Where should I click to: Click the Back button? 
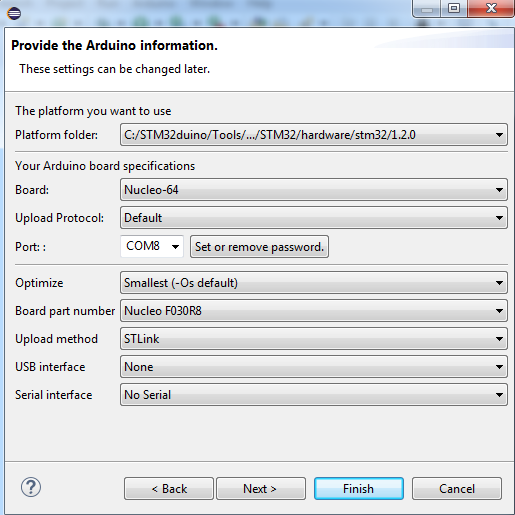pyautogui.click(x=169, y=489)
